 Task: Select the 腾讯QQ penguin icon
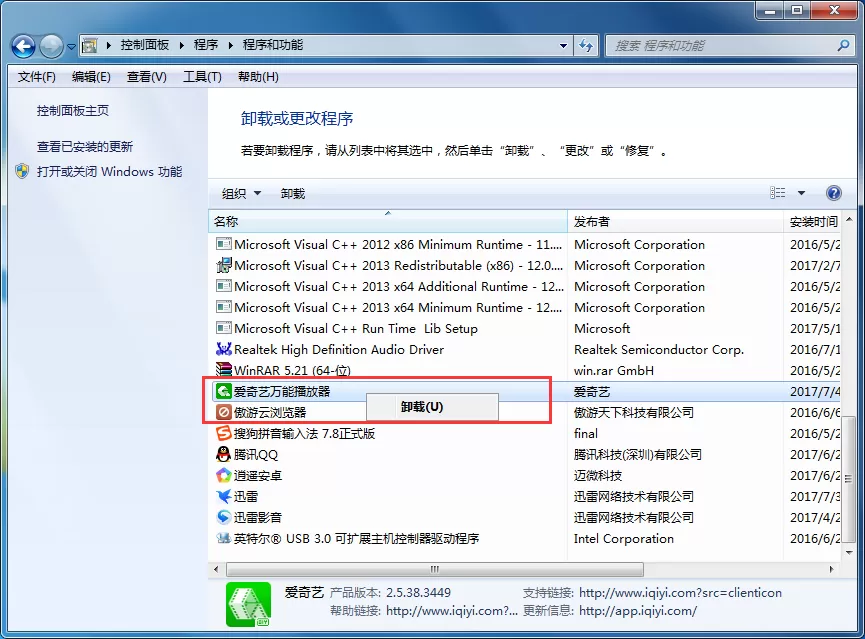pos(223,454)
